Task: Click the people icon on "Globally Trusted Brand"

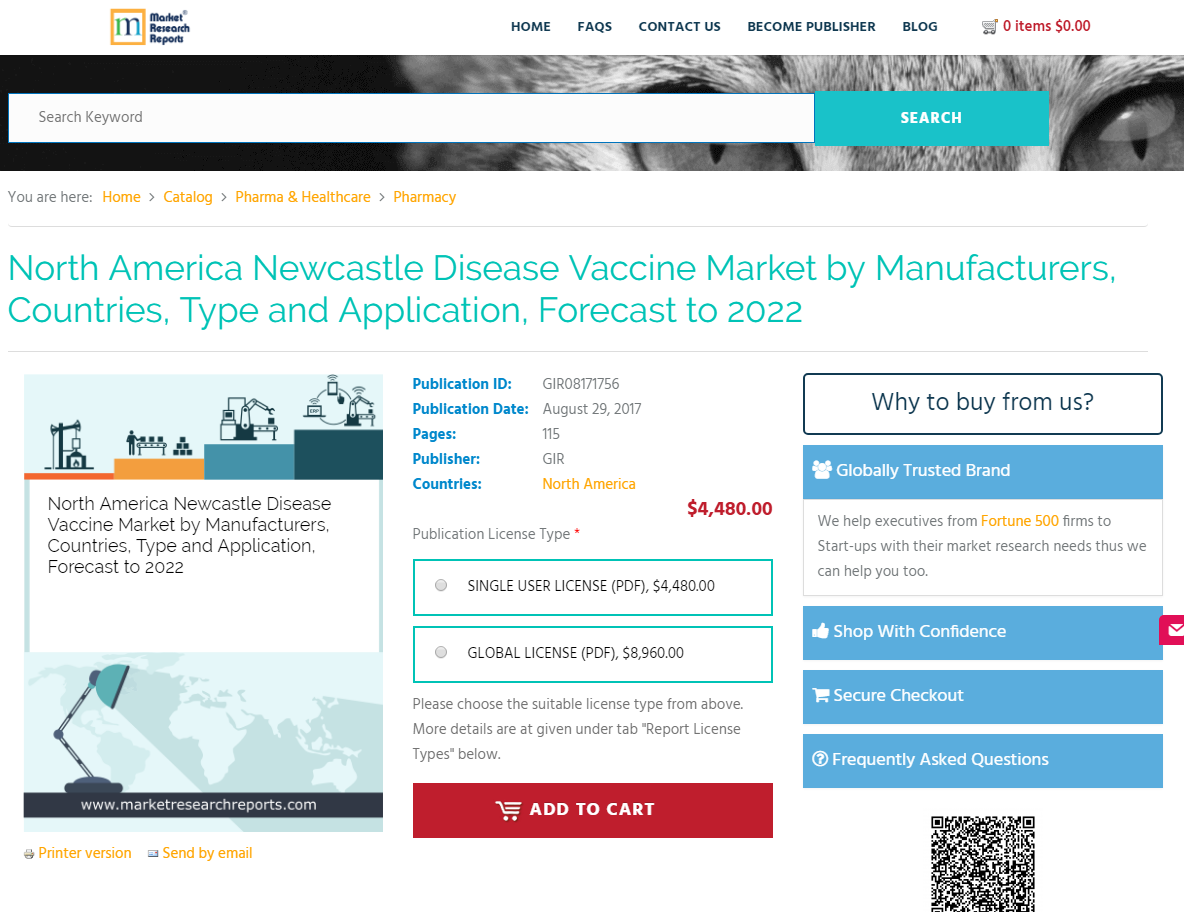Action: coord(822,469)
